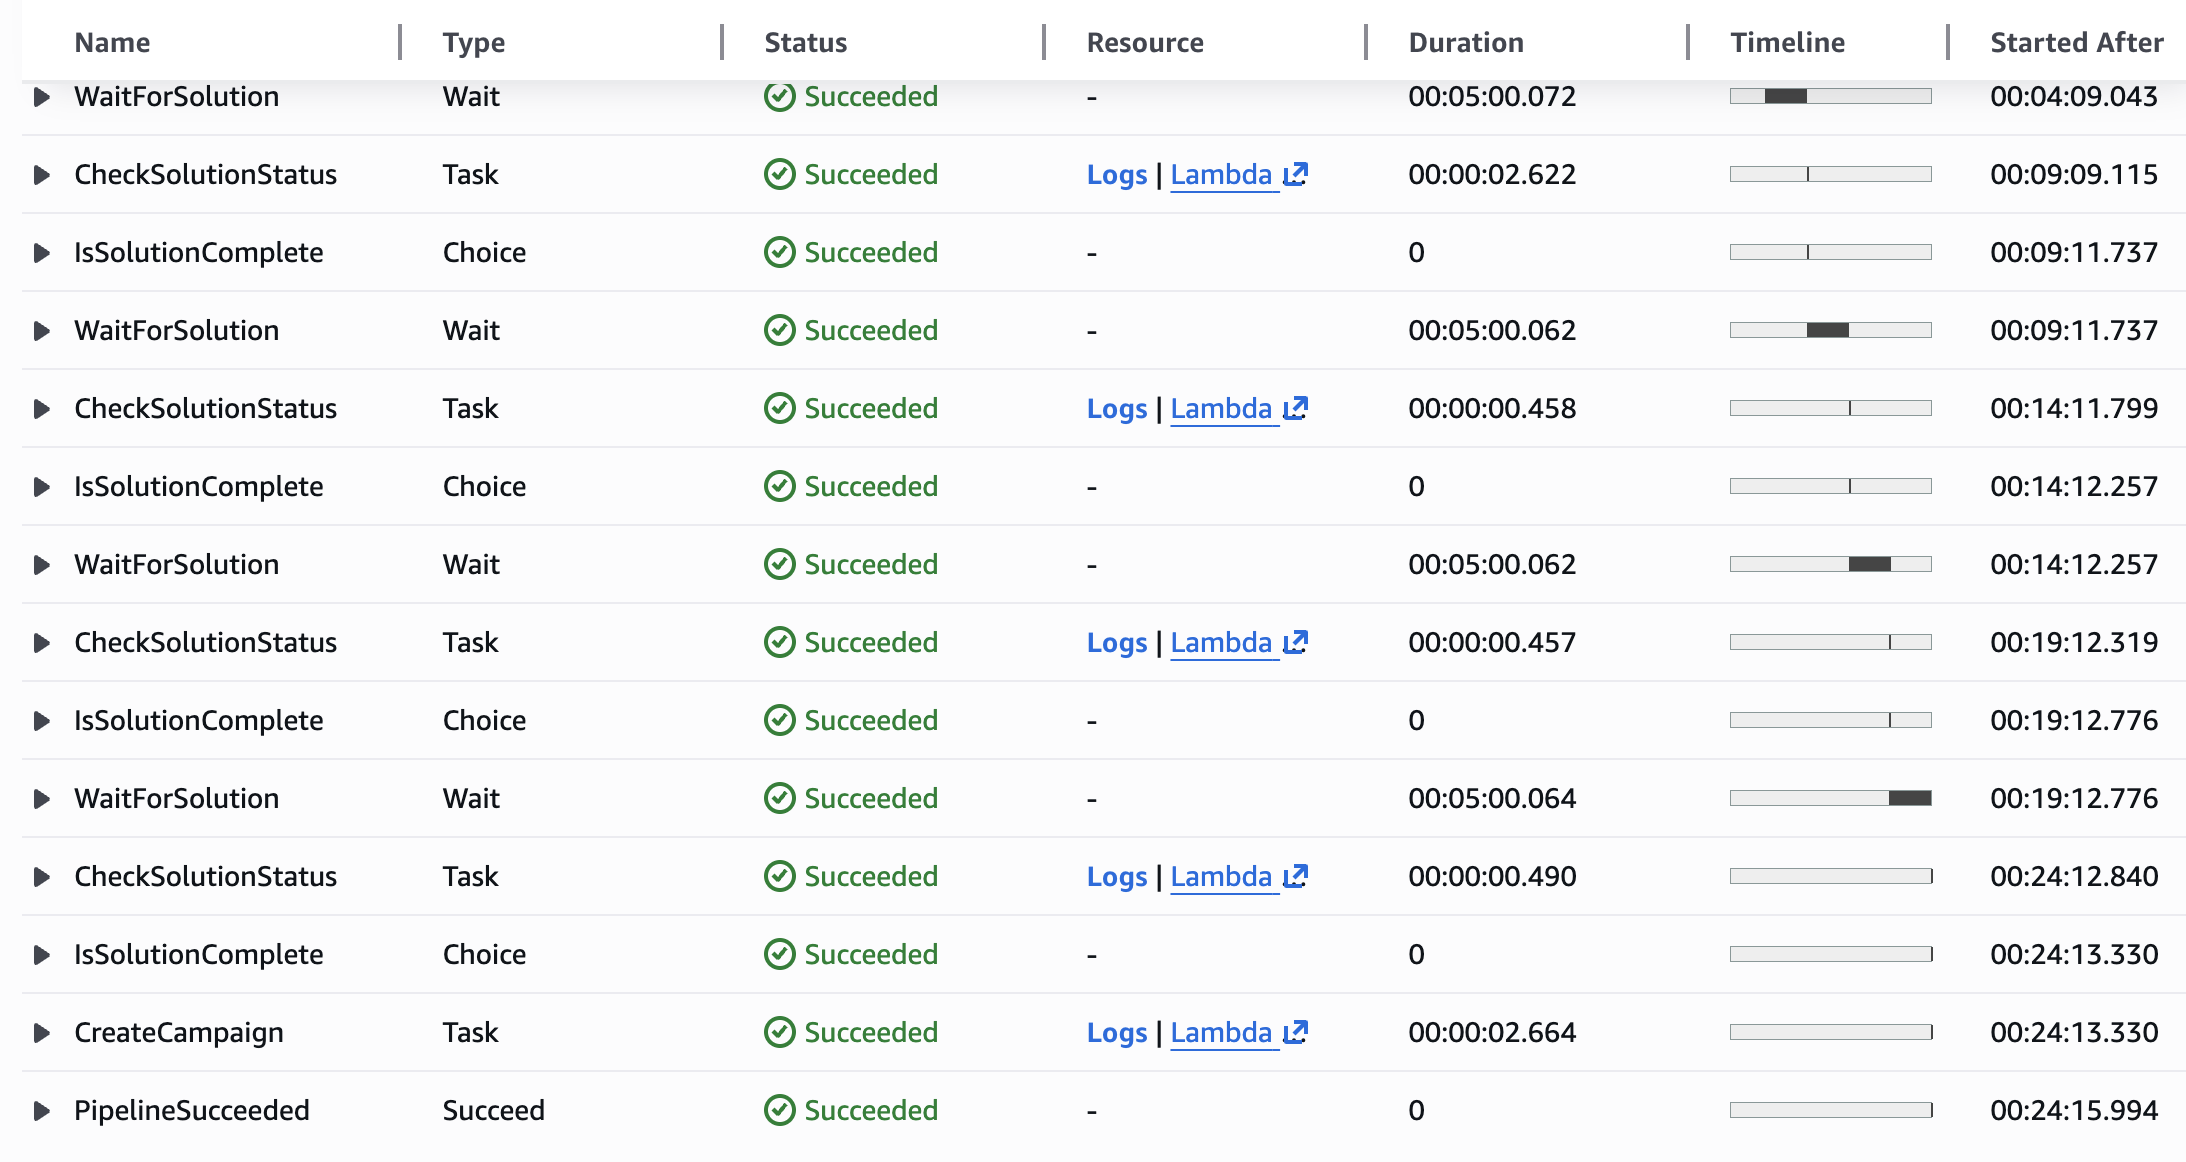Viewport: 2186px width, 1162px height.
Task: Click Lambda external icon on CheckSolutionStatus 00:00:00.457
Action: pos(1296,642)
